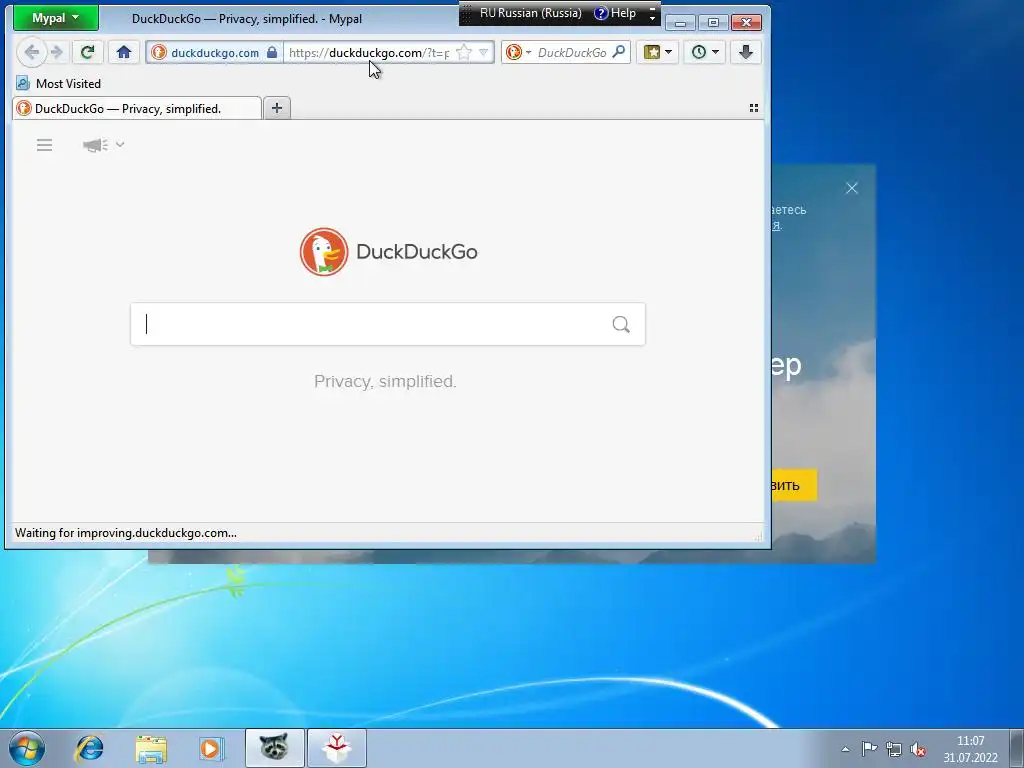Click the magnifier in toolbar search box

tap(618, 52)
